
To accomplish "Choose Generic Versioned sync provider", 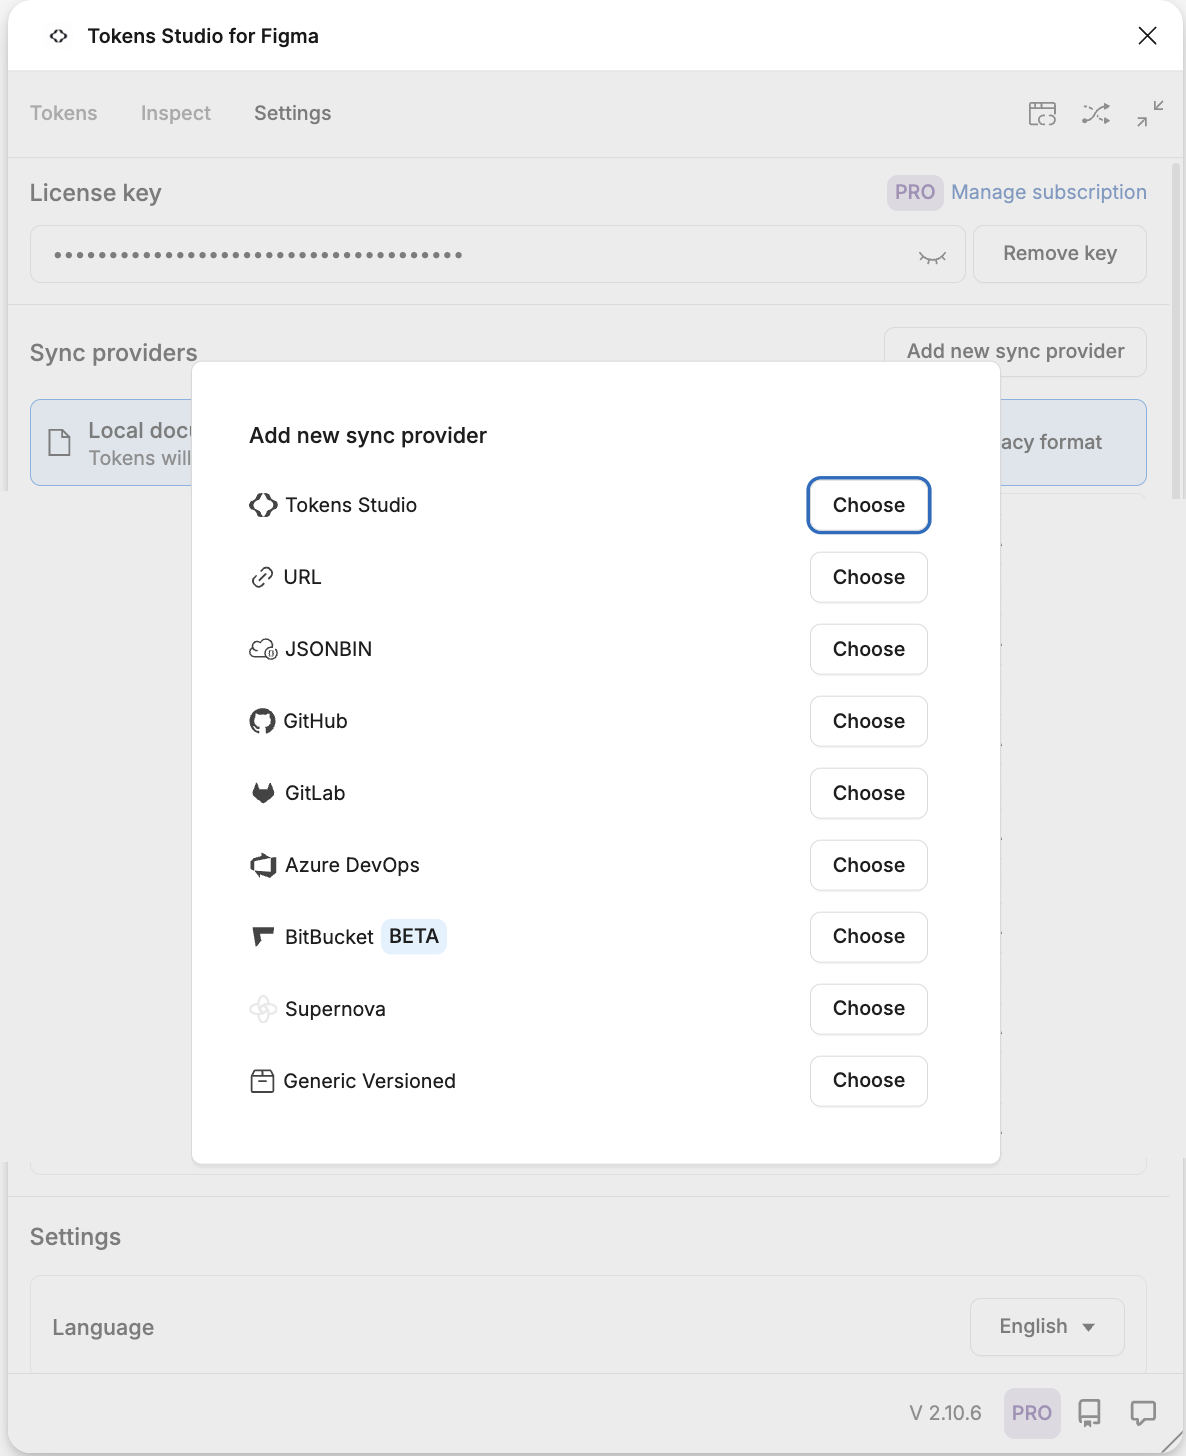I will click(x=869, y=1081).
